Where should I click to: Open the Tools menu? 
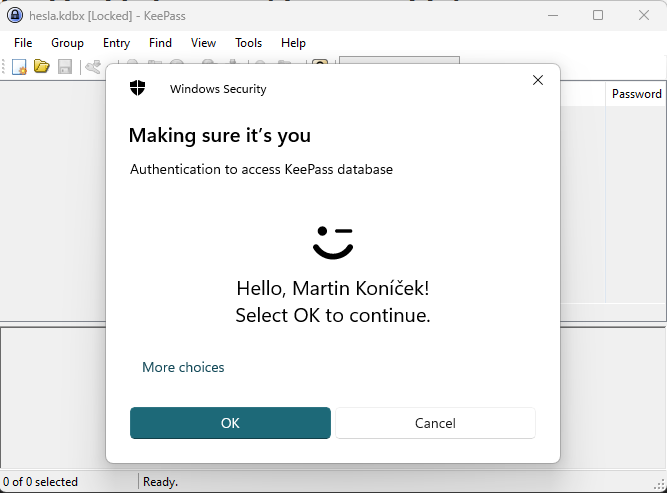tap(248, 43)
